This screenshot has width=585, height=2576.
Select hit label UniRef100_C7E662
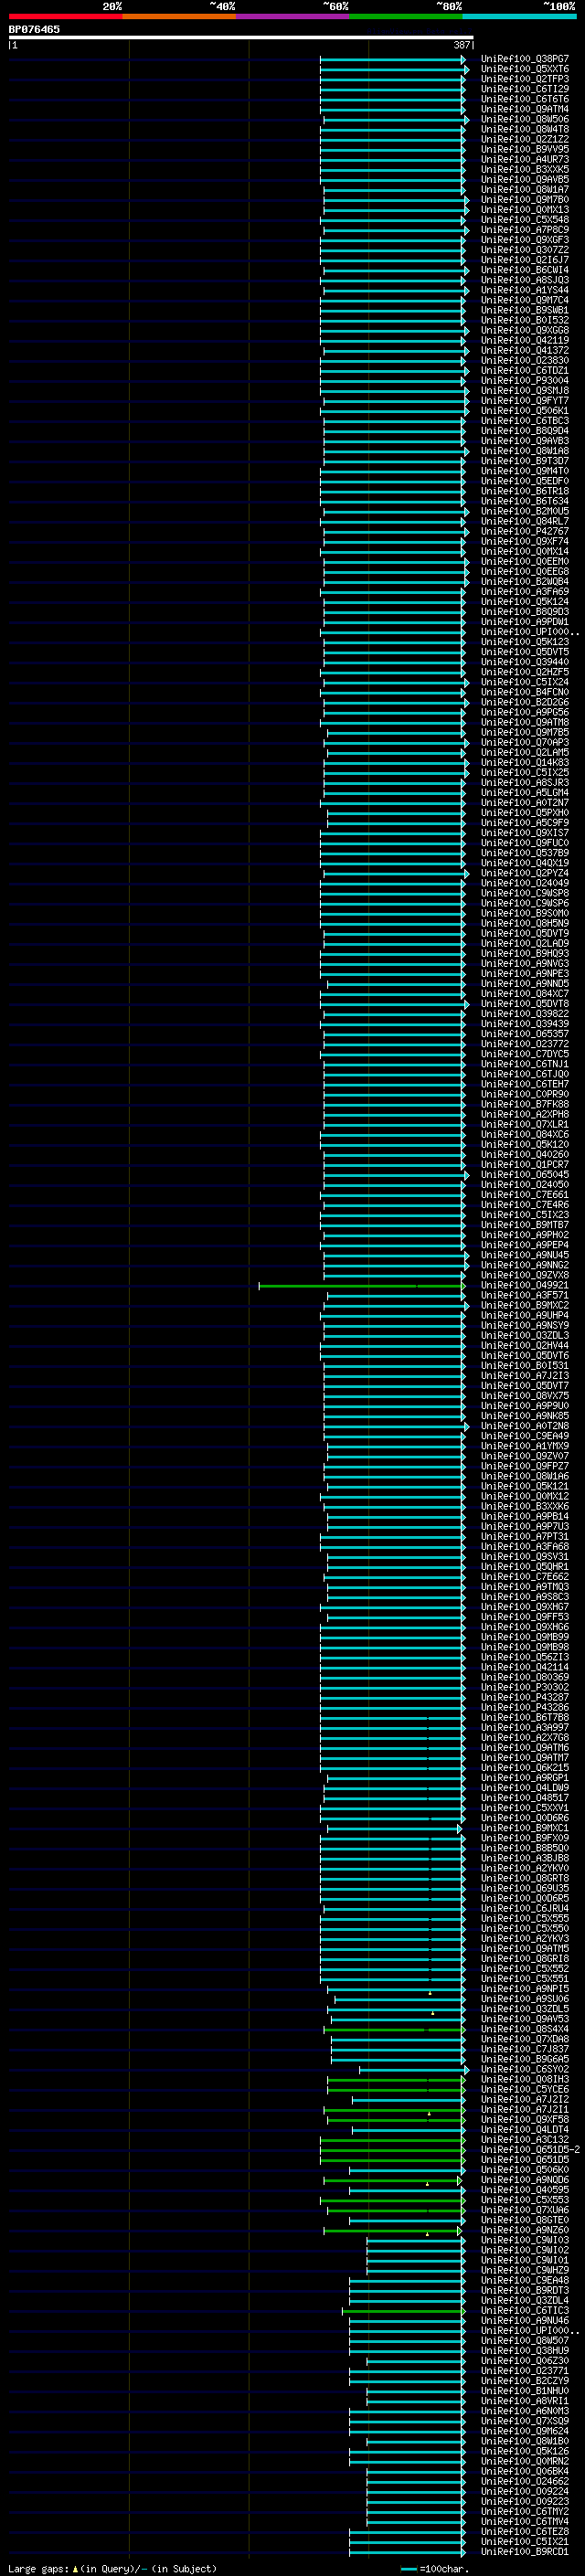[525, 1577]
